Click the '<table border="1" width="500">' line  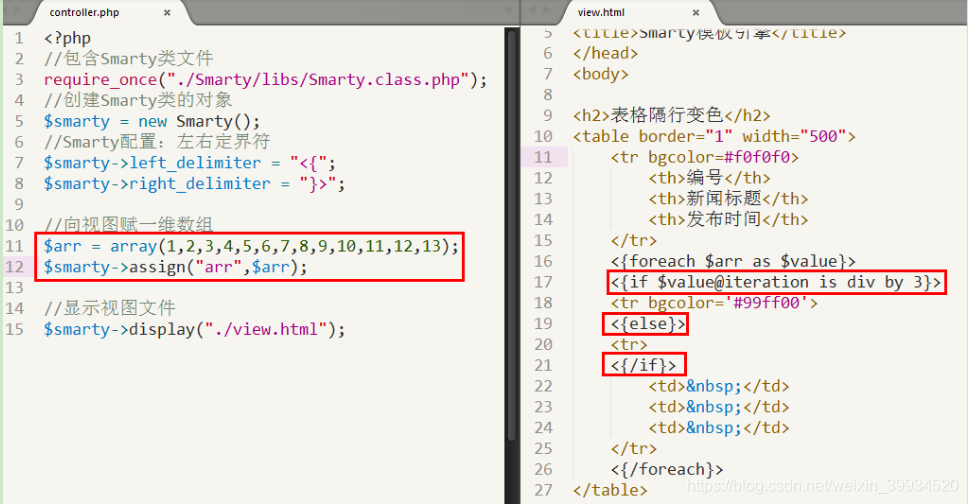pos(714,136)
